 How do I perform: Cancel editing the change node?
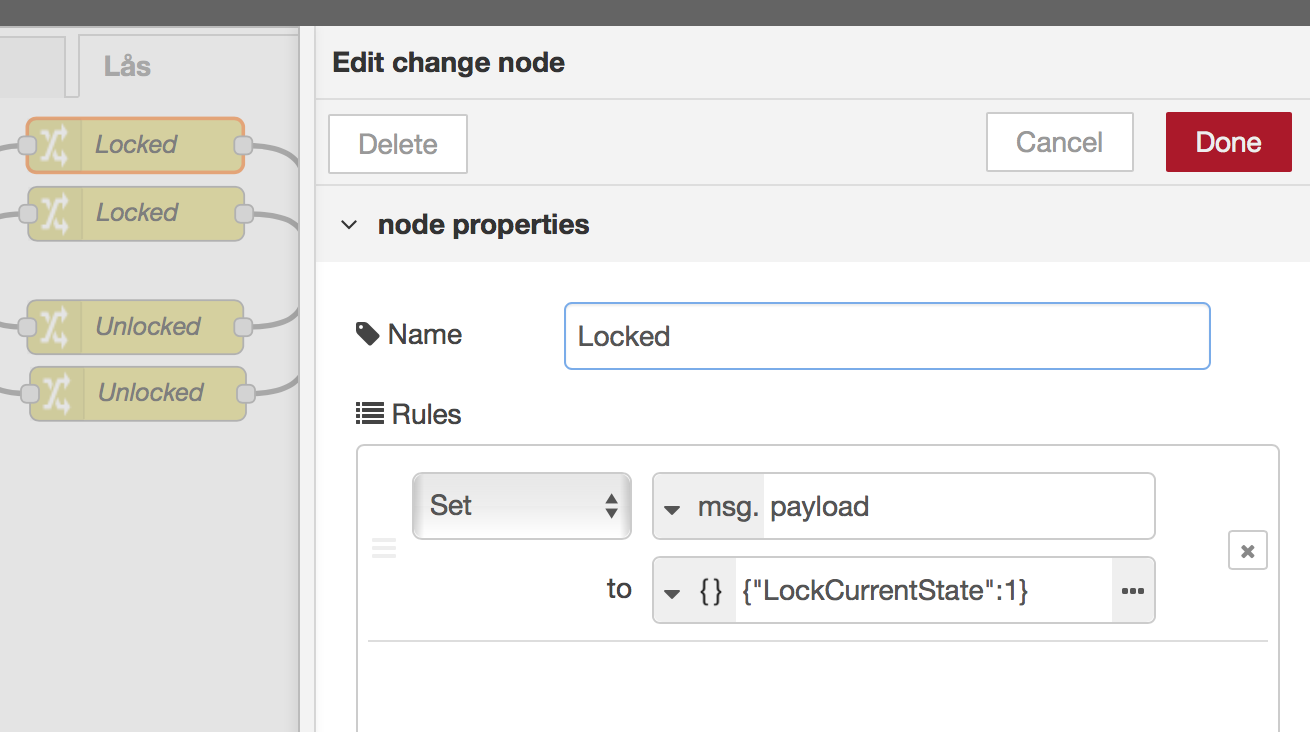pos(1059,142)
